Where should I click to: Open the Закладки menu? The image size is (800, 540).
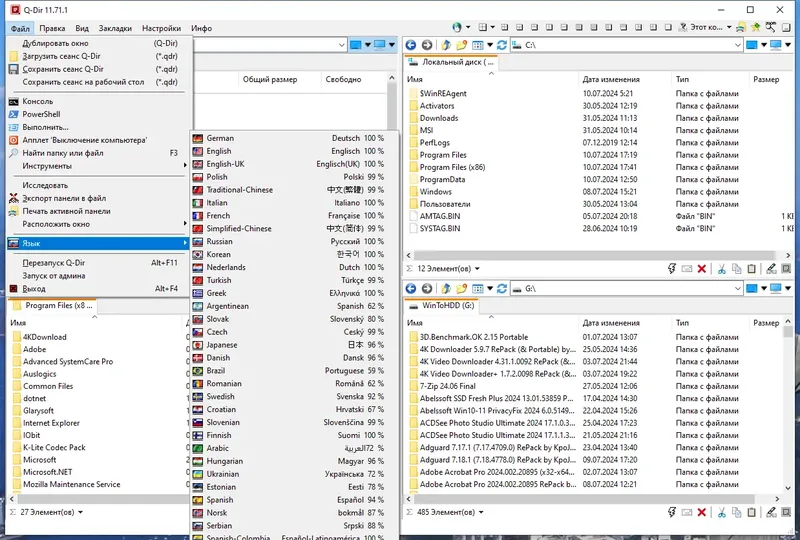pyautogui.click(x=115, y=28)
